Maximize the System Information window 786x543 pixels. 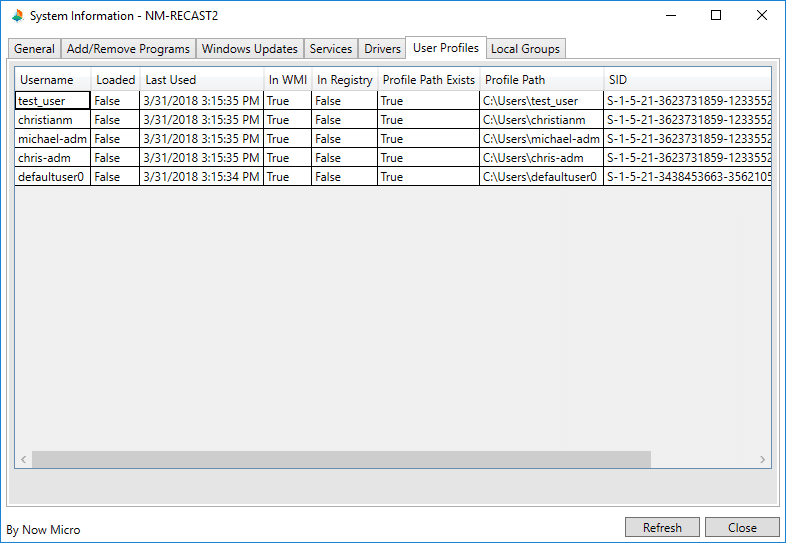(x=716, y=16)
